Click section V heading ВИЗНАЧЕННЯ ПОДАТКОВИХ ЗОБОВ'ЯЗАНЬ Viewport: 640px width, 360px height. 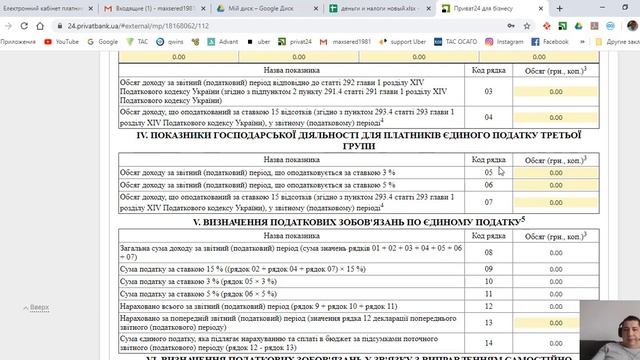359,222
